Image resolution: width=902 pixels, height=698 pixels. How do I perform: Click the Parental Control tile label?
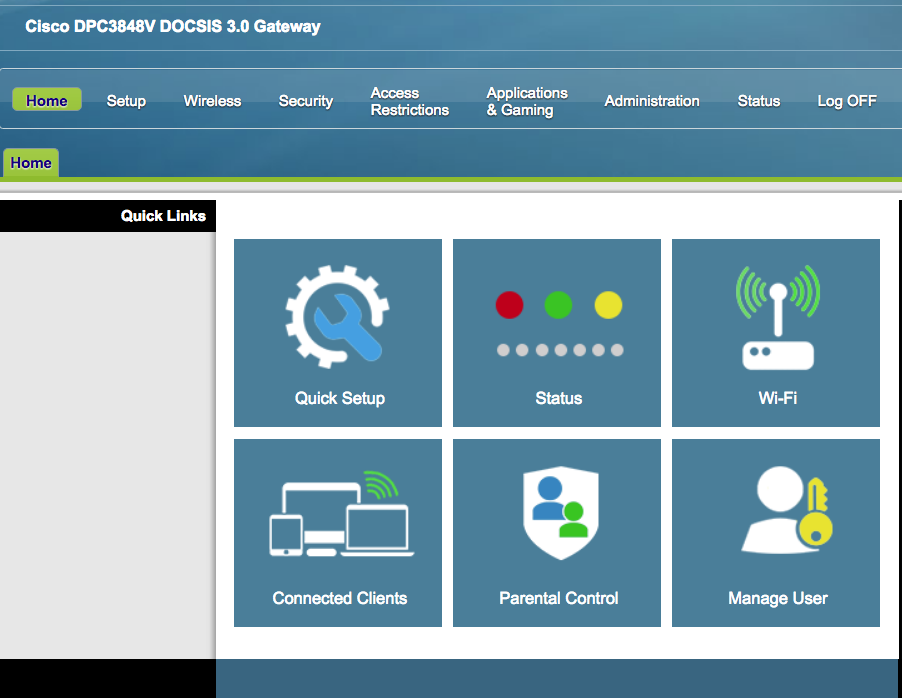559,598
